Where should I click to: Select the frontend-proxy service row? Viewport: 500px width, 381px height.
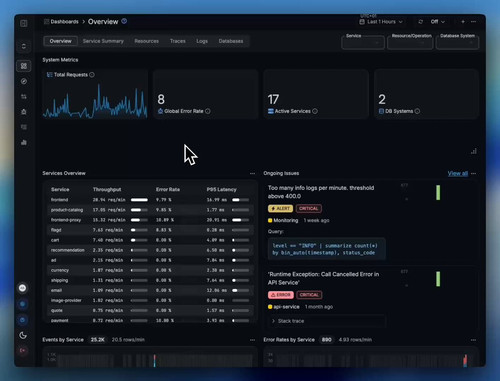(x=150, y=220)
